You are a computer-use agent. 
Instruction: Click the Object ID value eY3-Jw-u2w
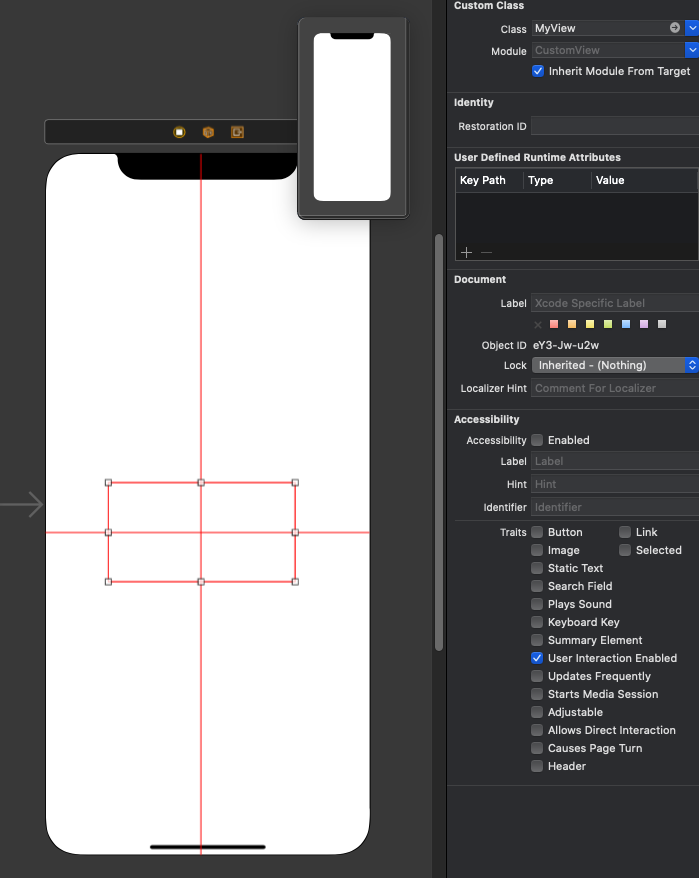point(566,345)
